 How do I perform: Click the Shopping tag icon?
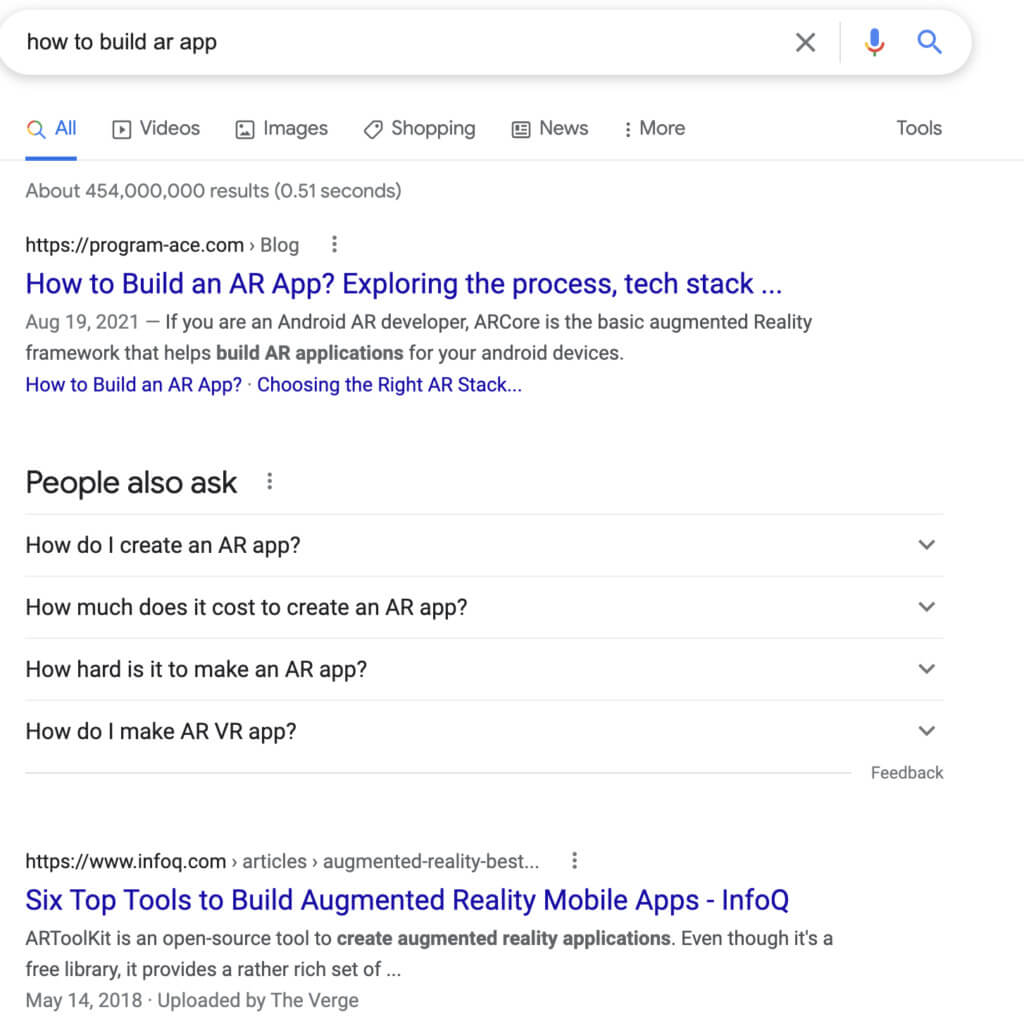[372, 129]
